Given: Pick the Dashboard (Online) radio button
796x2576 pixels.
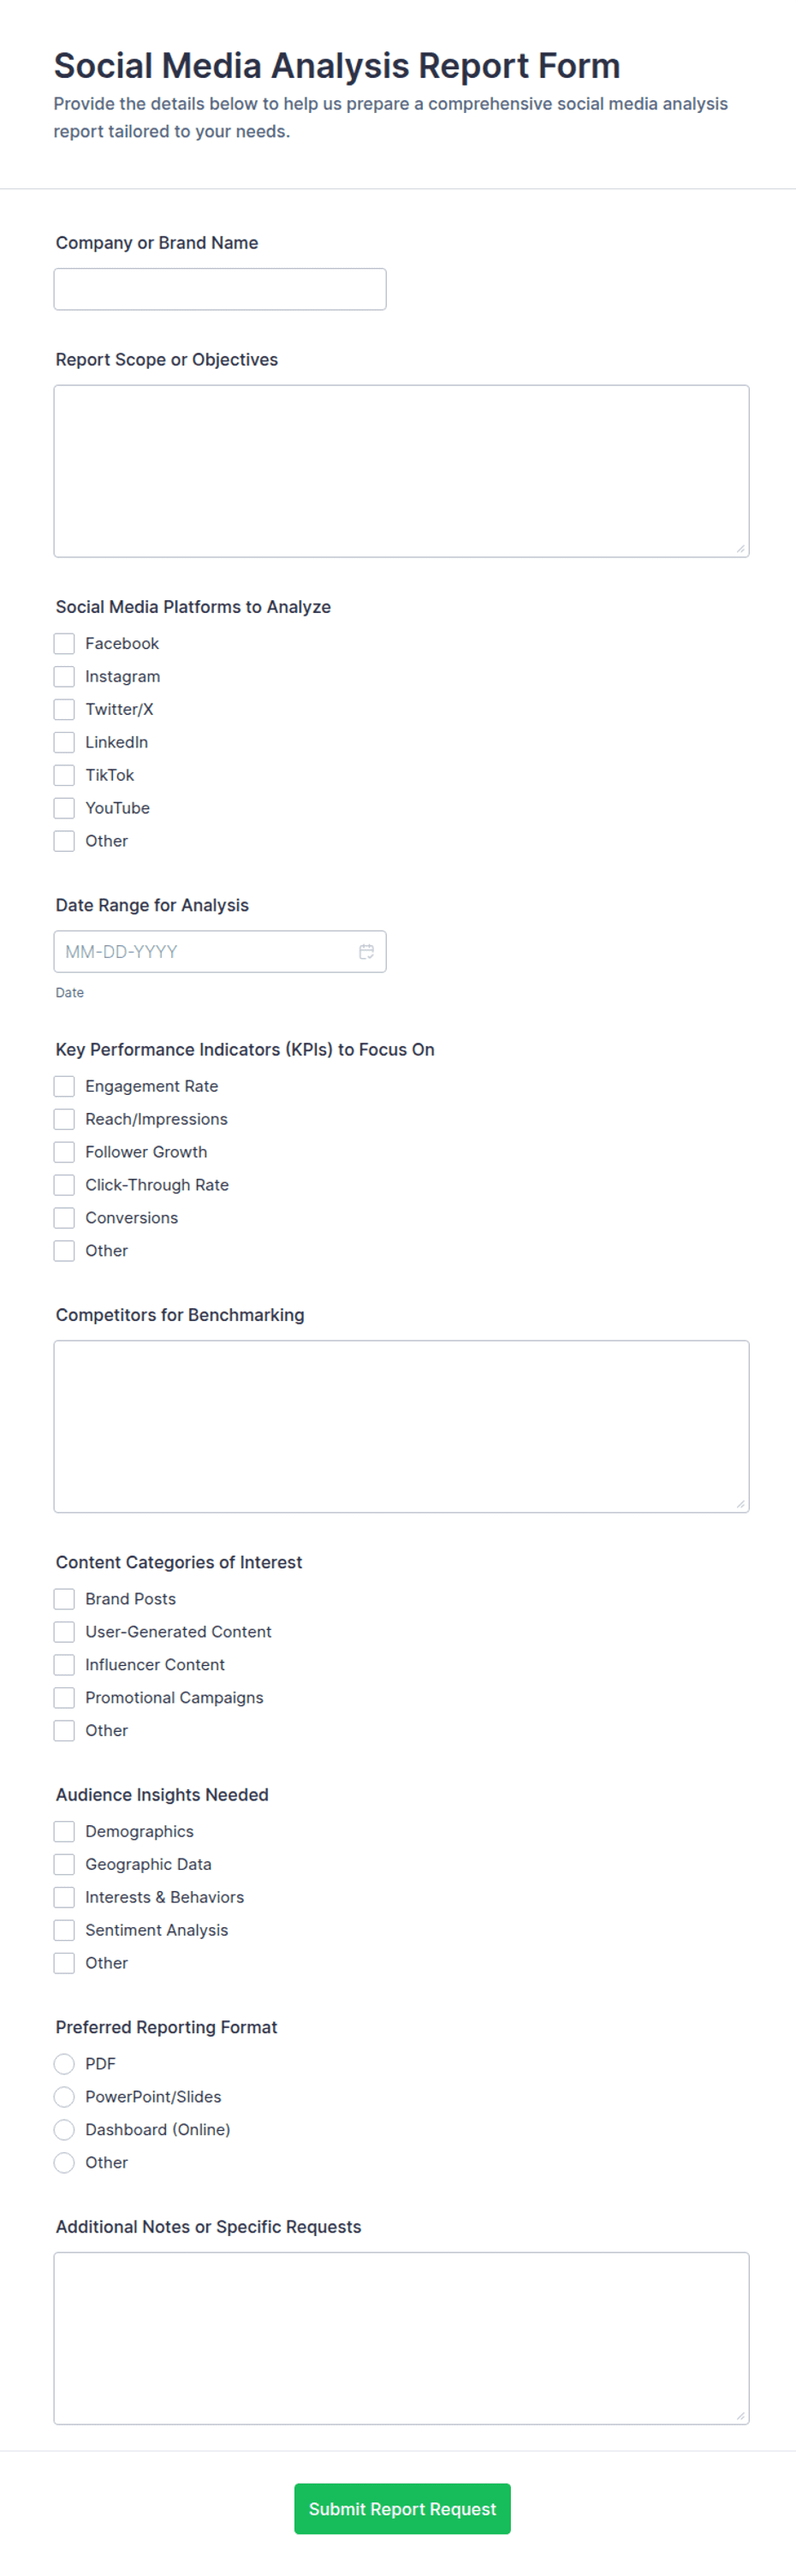Looking at the screenshot, I should (64, 2129).
